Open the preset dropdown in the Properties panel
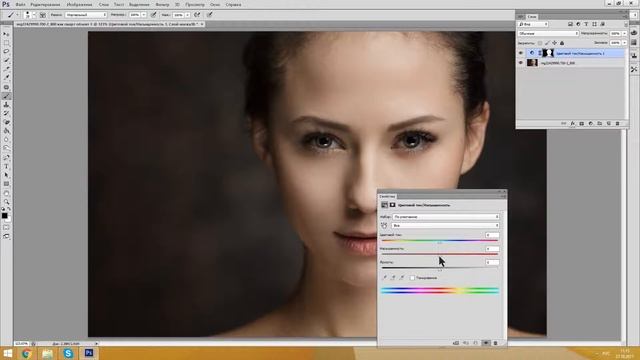The height and width of the screenshot is (360, 640). pos(446,217)
